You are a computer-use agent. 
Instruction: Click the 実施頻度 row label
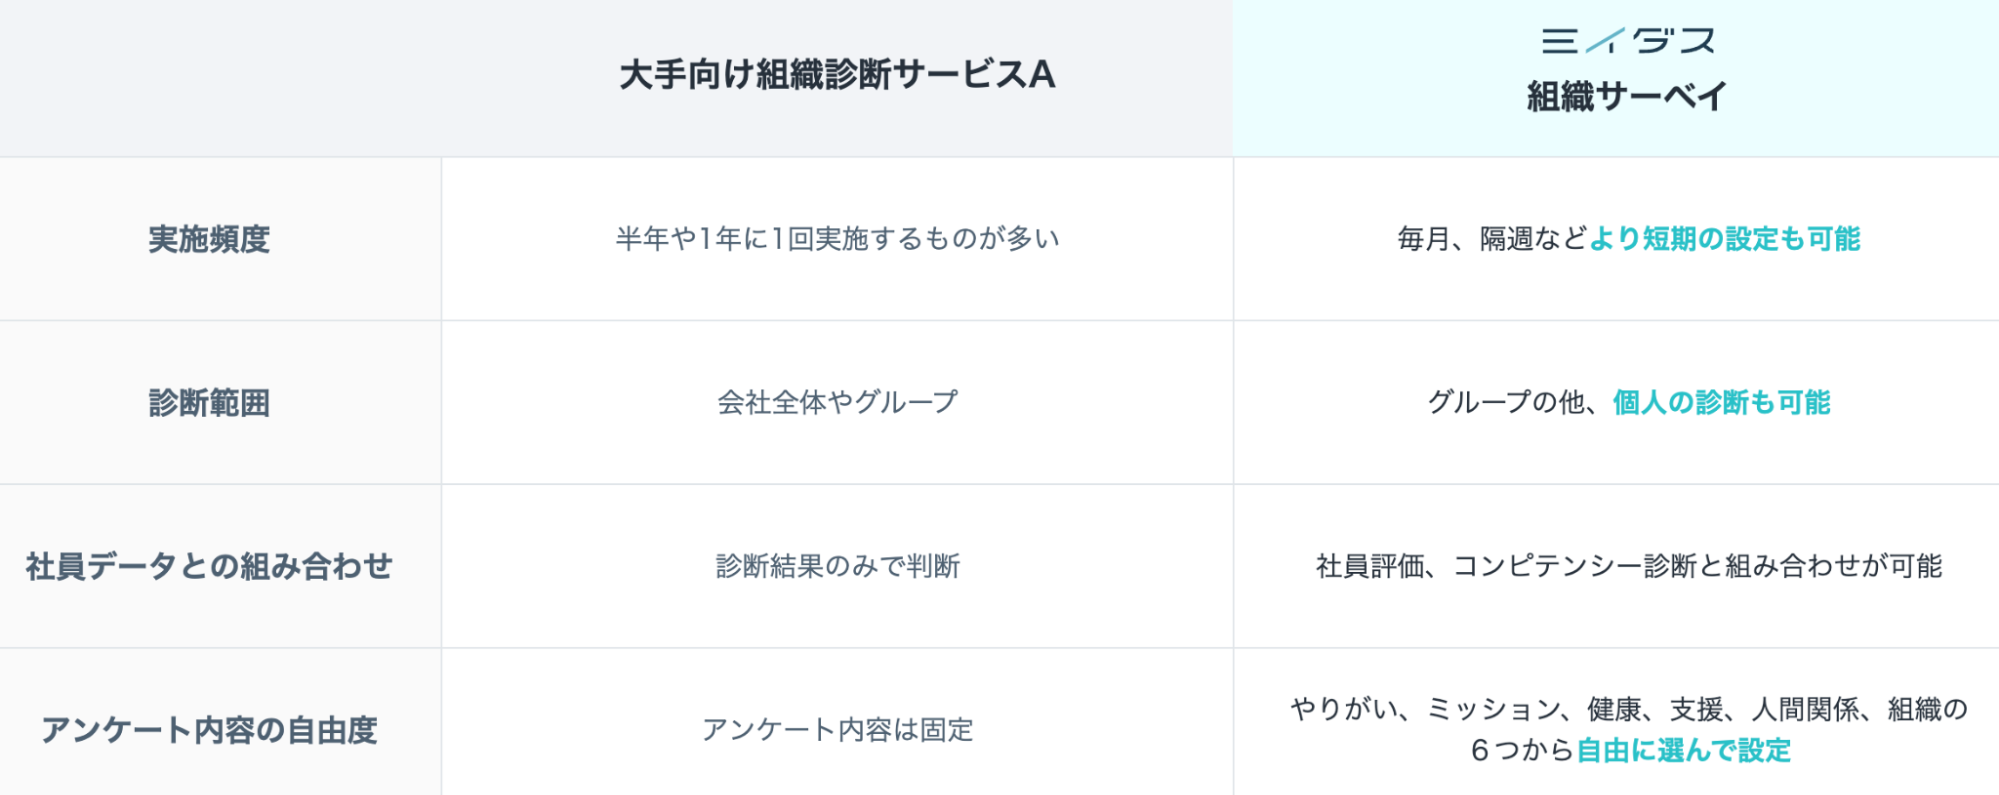pos(209,240)
